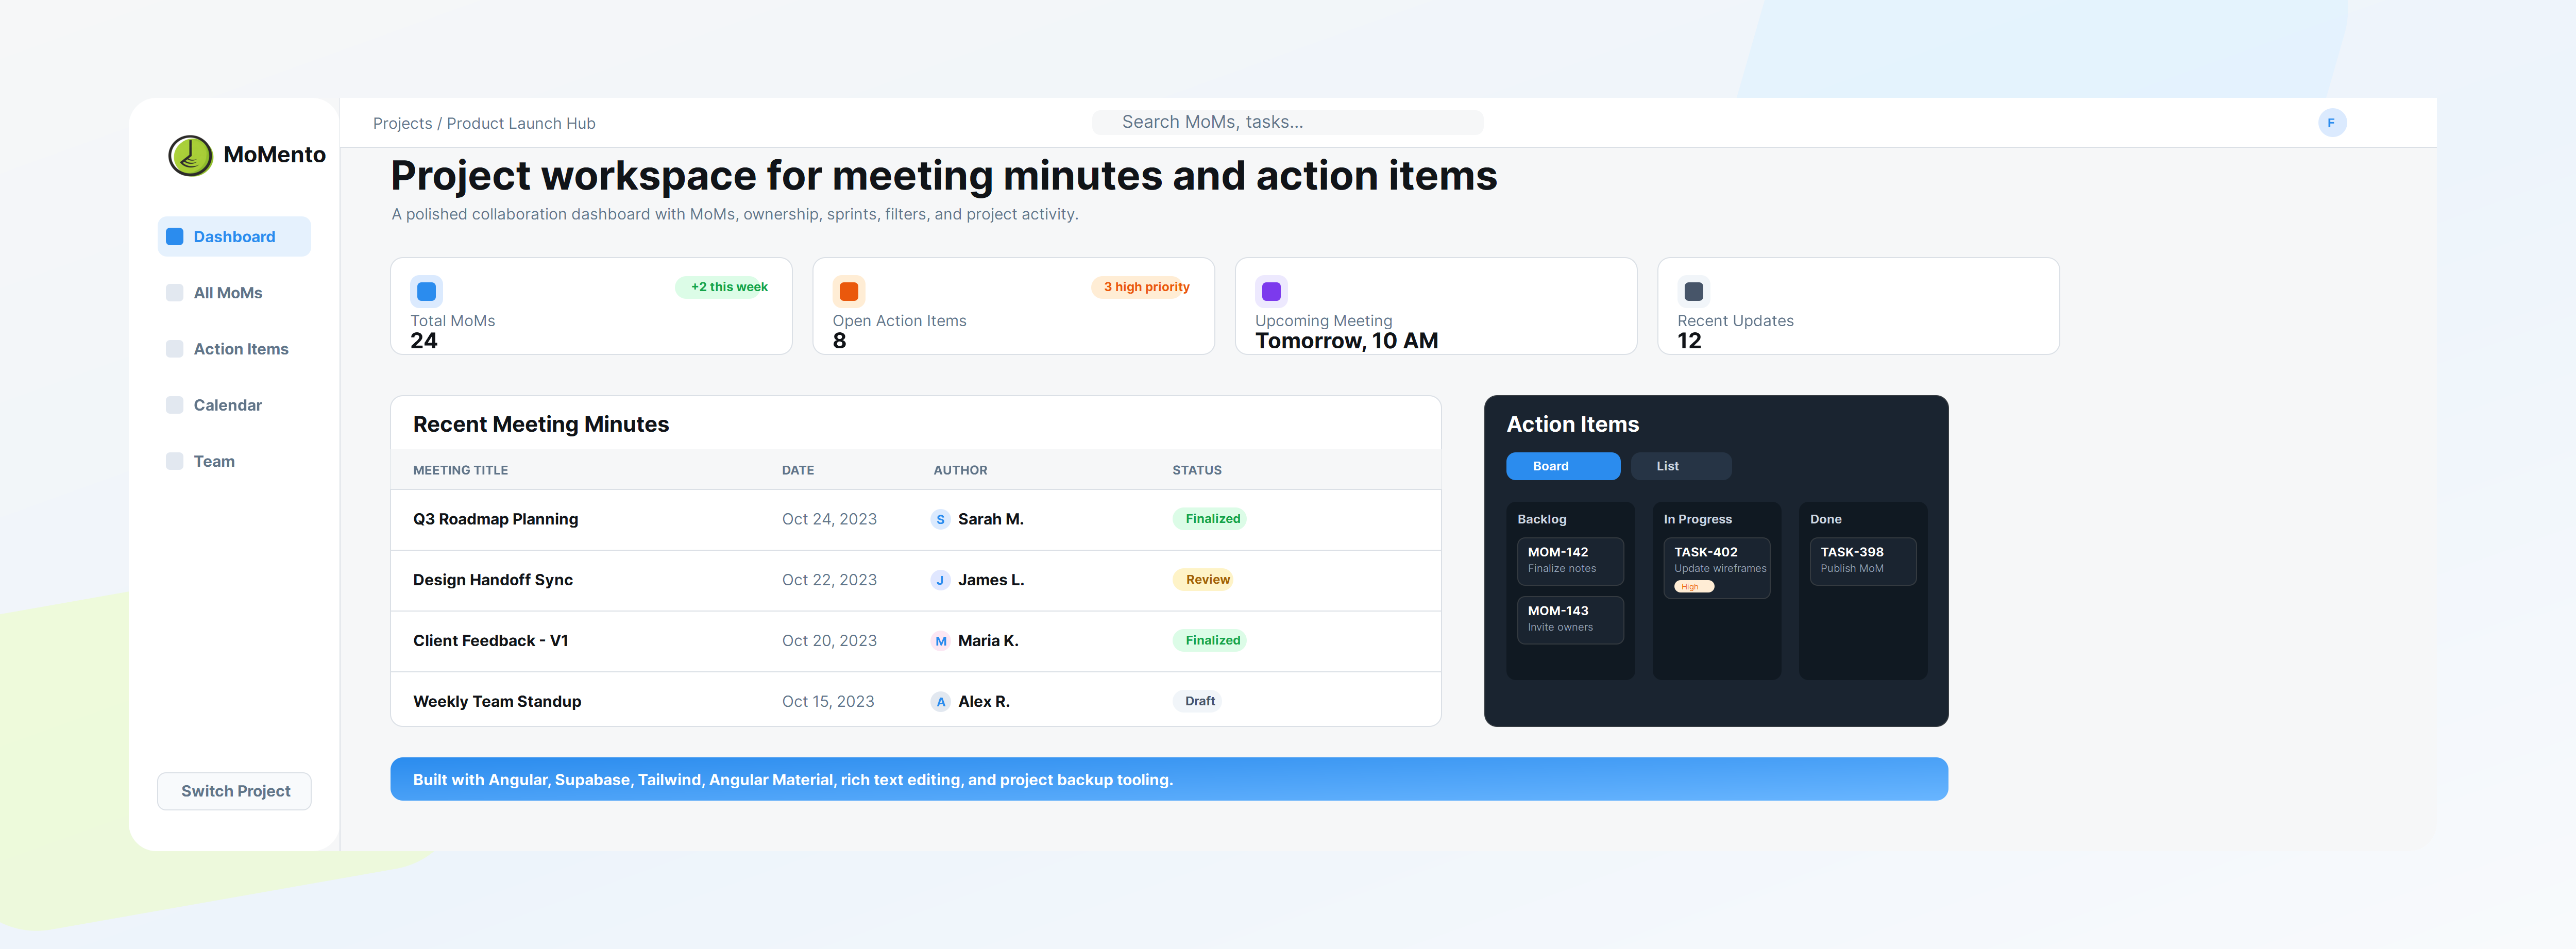Open the user avatar F in header
The image size is (2576, 949).
click(x=2331, y=123)
